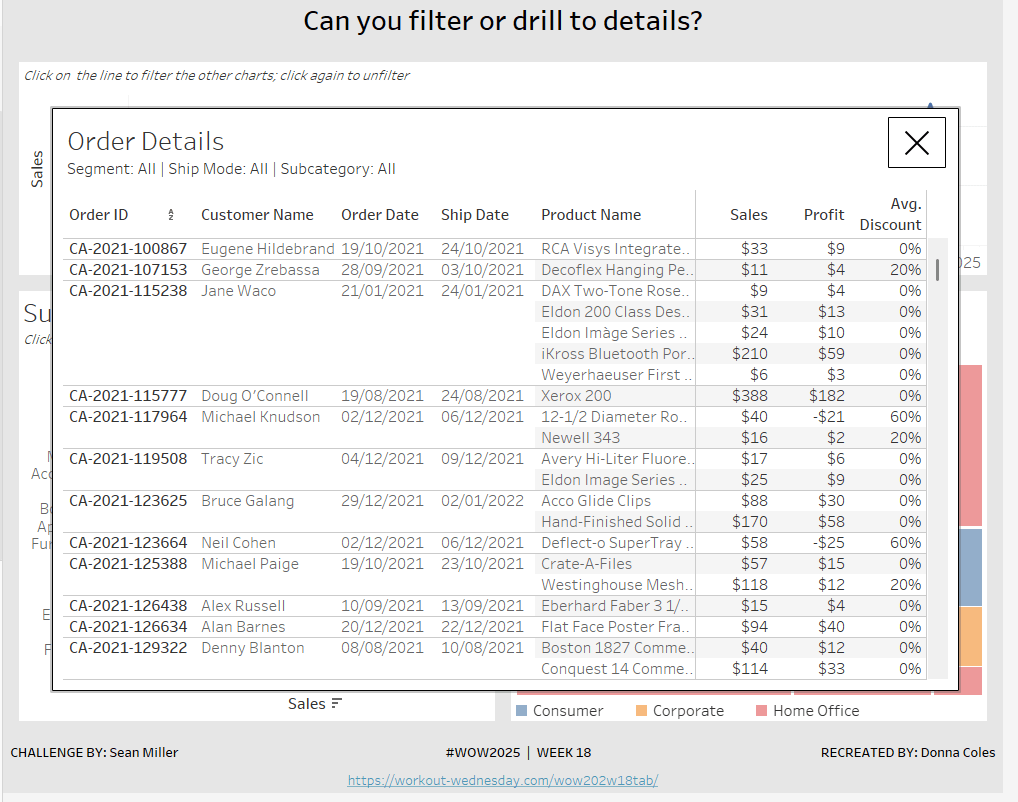Click the sort icon beside Order ID header
This screenshot has width=1018, height=802.
(x=171, y=215)
